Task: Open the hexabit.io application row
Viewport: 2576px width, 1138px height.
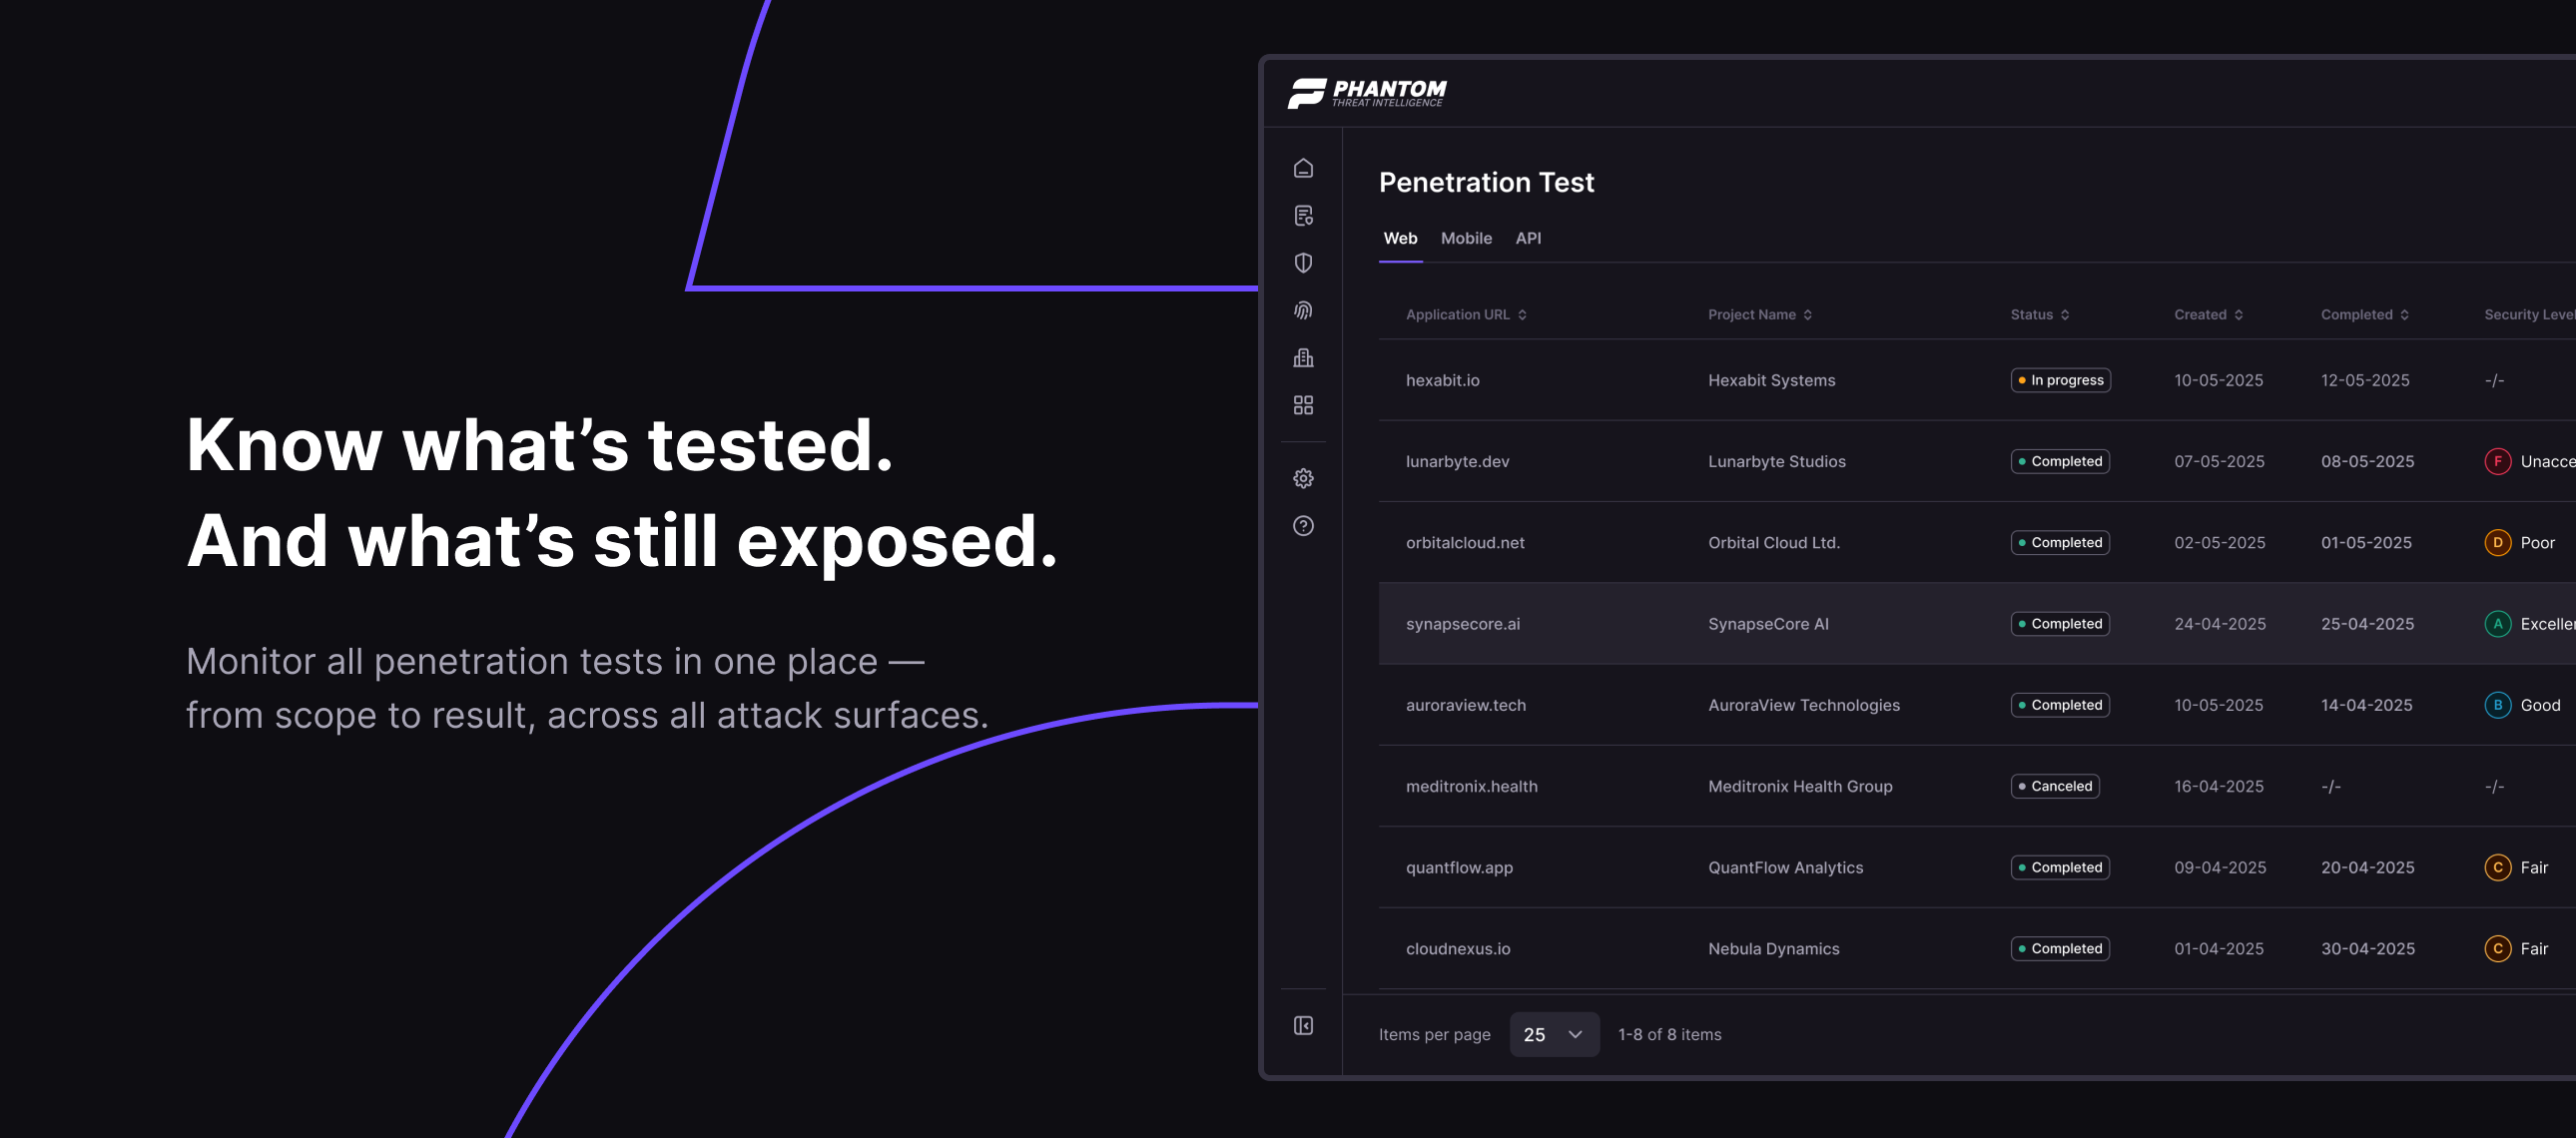Action: coord(1442,380)
